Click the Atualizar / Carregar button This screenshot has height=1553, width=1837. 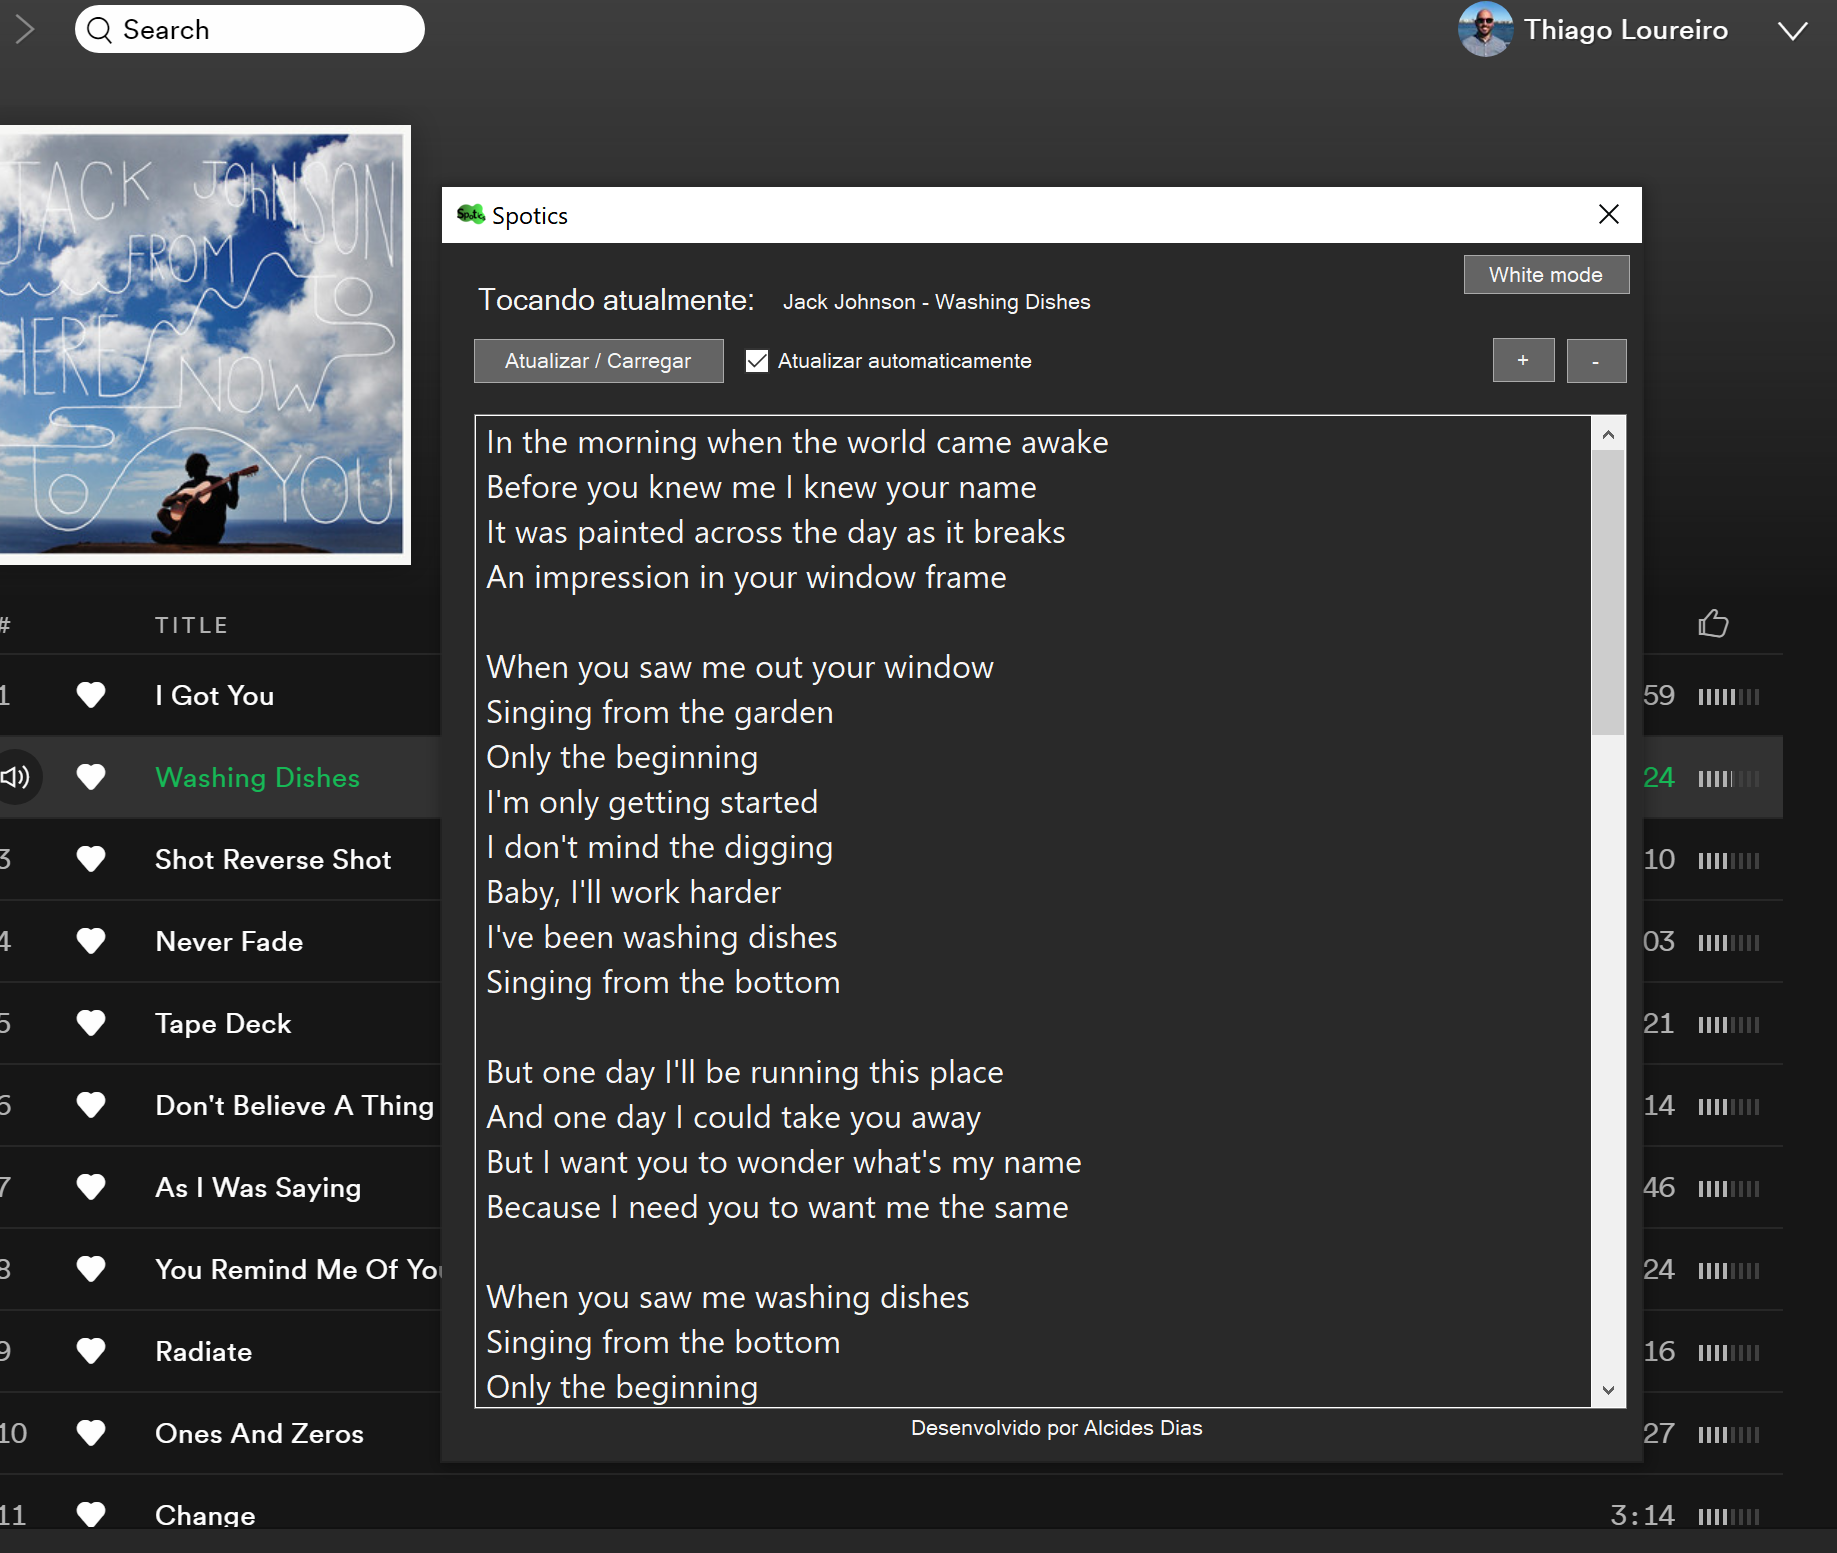598,361
